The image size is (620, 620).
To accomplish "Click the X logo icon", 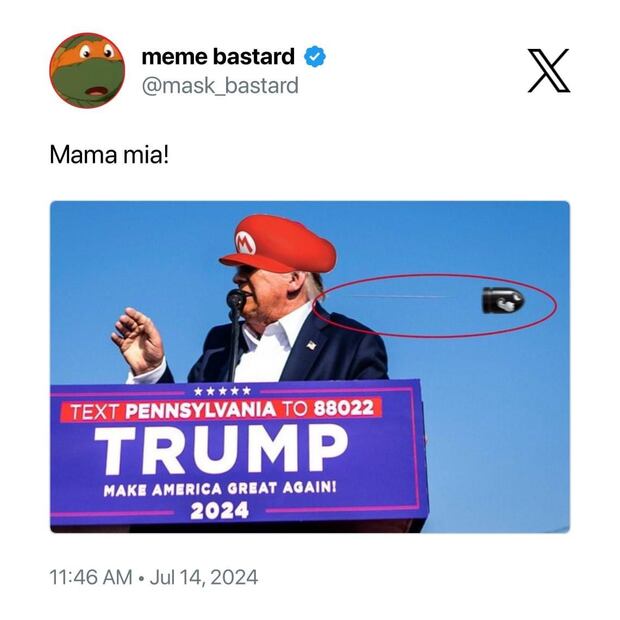I will pos(549,71).
